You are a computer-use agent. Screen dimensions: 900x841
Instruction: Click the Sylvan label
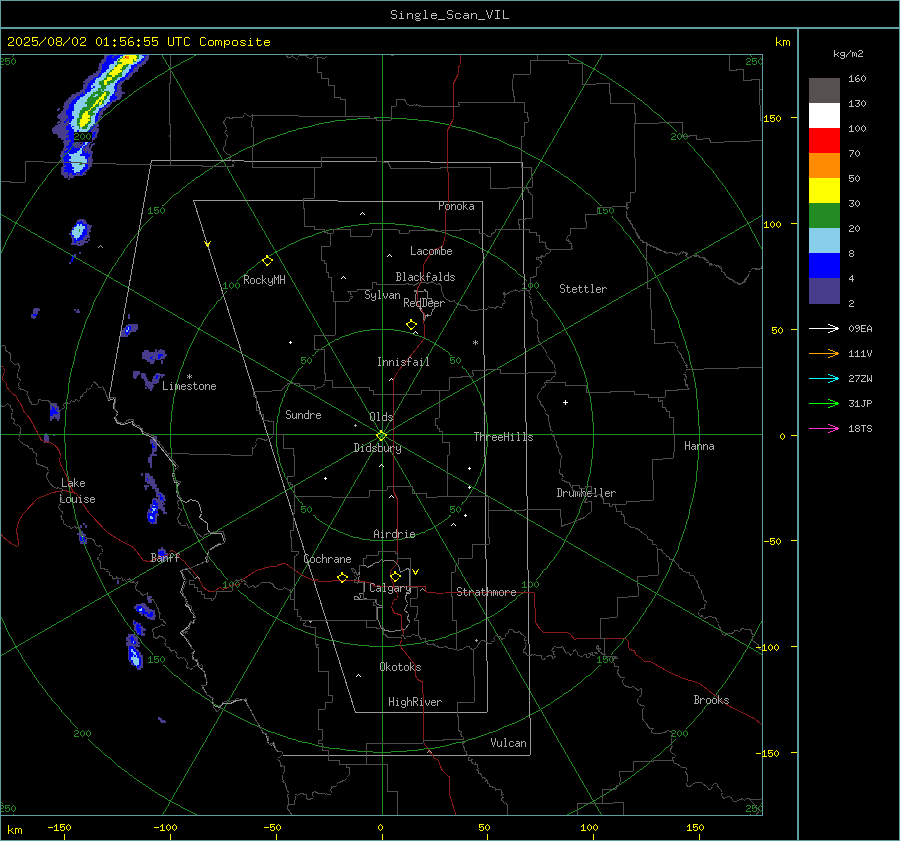click(x=382, y=295)
